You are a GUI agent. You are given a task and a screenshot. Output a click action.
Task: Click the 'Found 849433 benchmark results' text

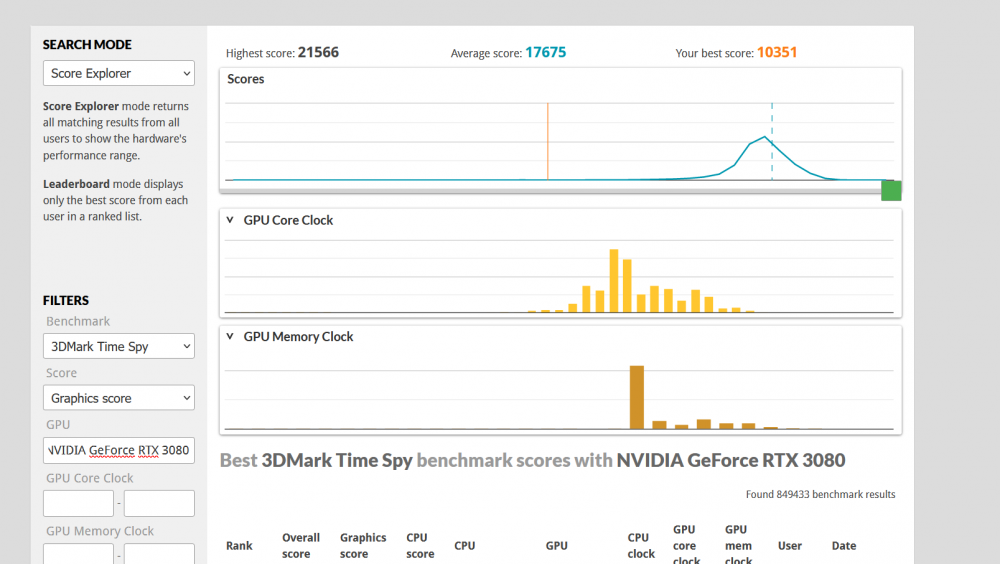(820, 494)
